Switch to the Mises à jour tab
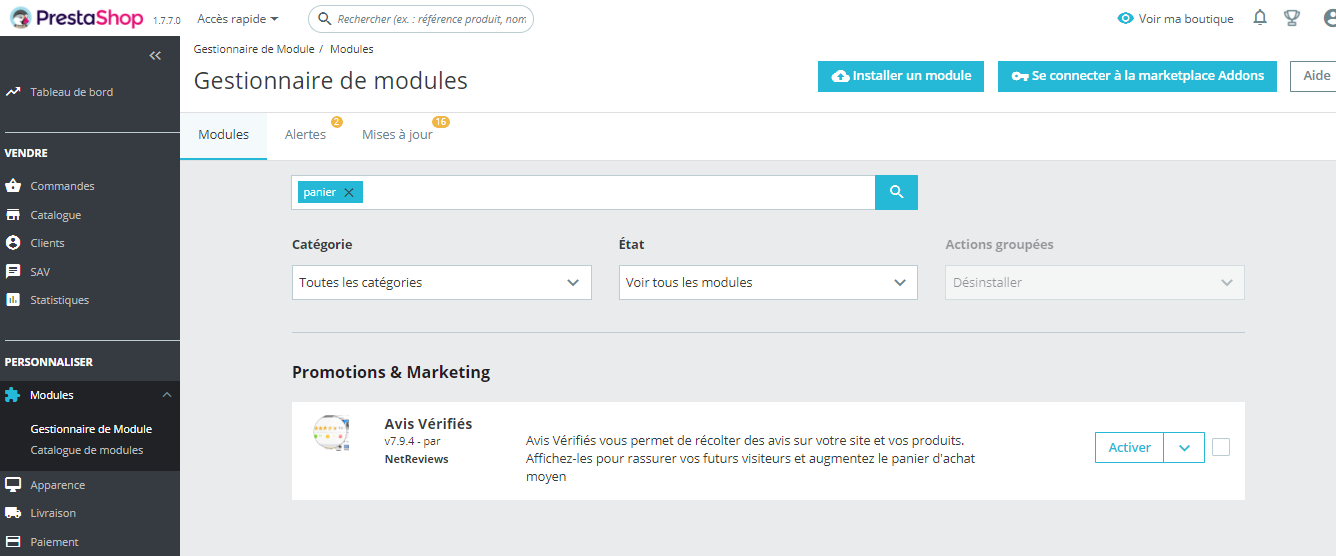Image resolution: width=1336 pixels, height=556 pixels. pyautogui.click(x=397, y=134)
